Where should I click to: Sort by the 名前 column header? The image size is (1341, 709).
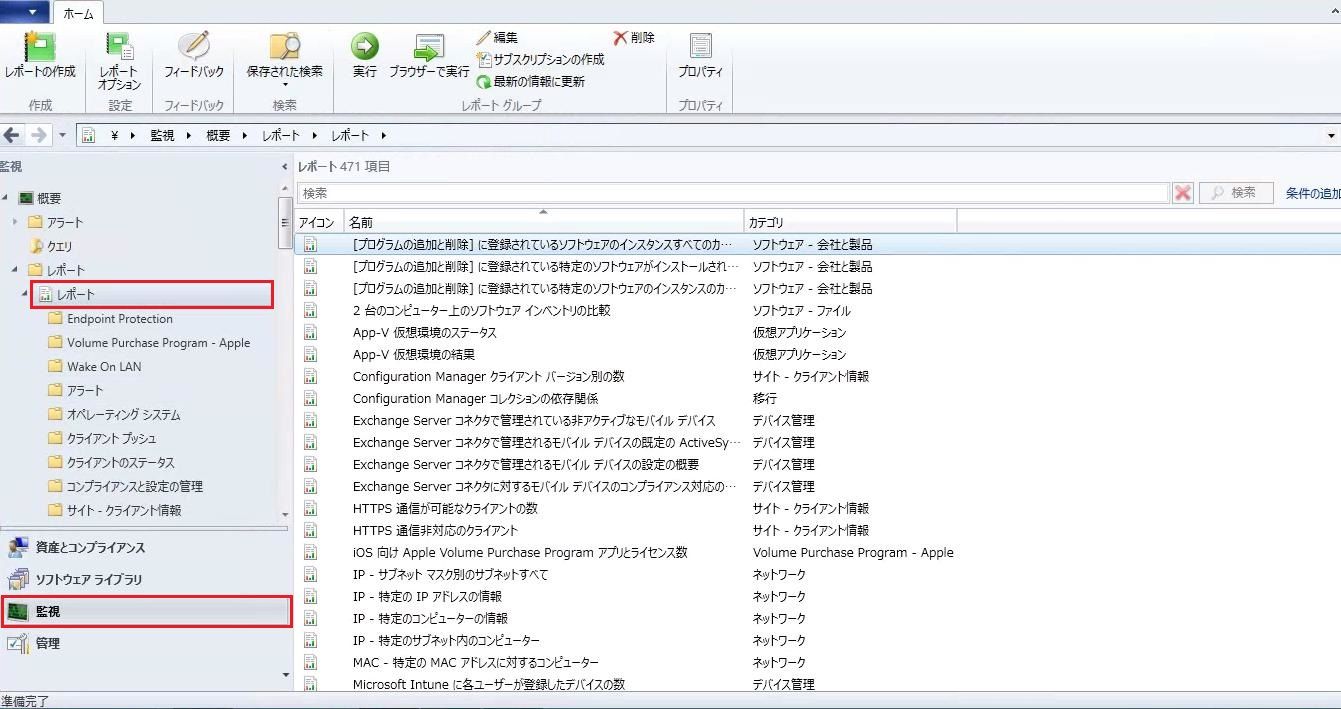pos(544,222)
